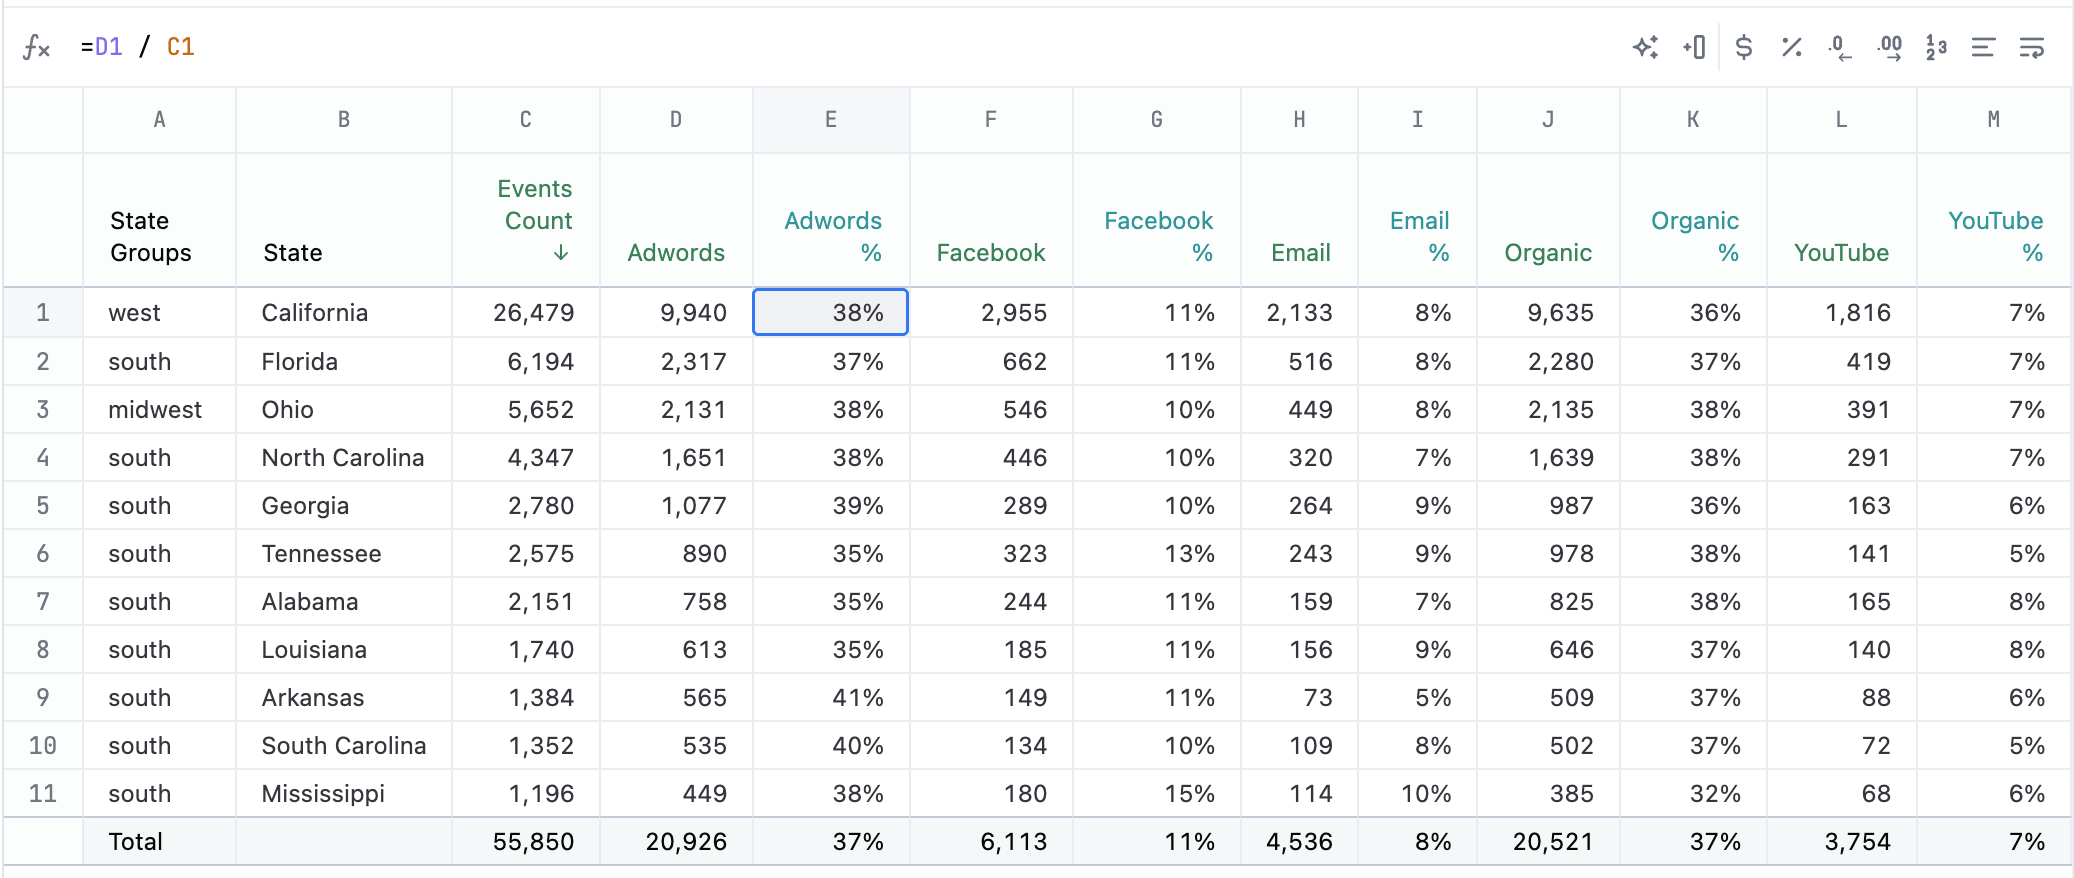Image resolution: width=2074 pixels, height=878 pixels.
Task: Select column A letter header
Action: coord(159,120)
